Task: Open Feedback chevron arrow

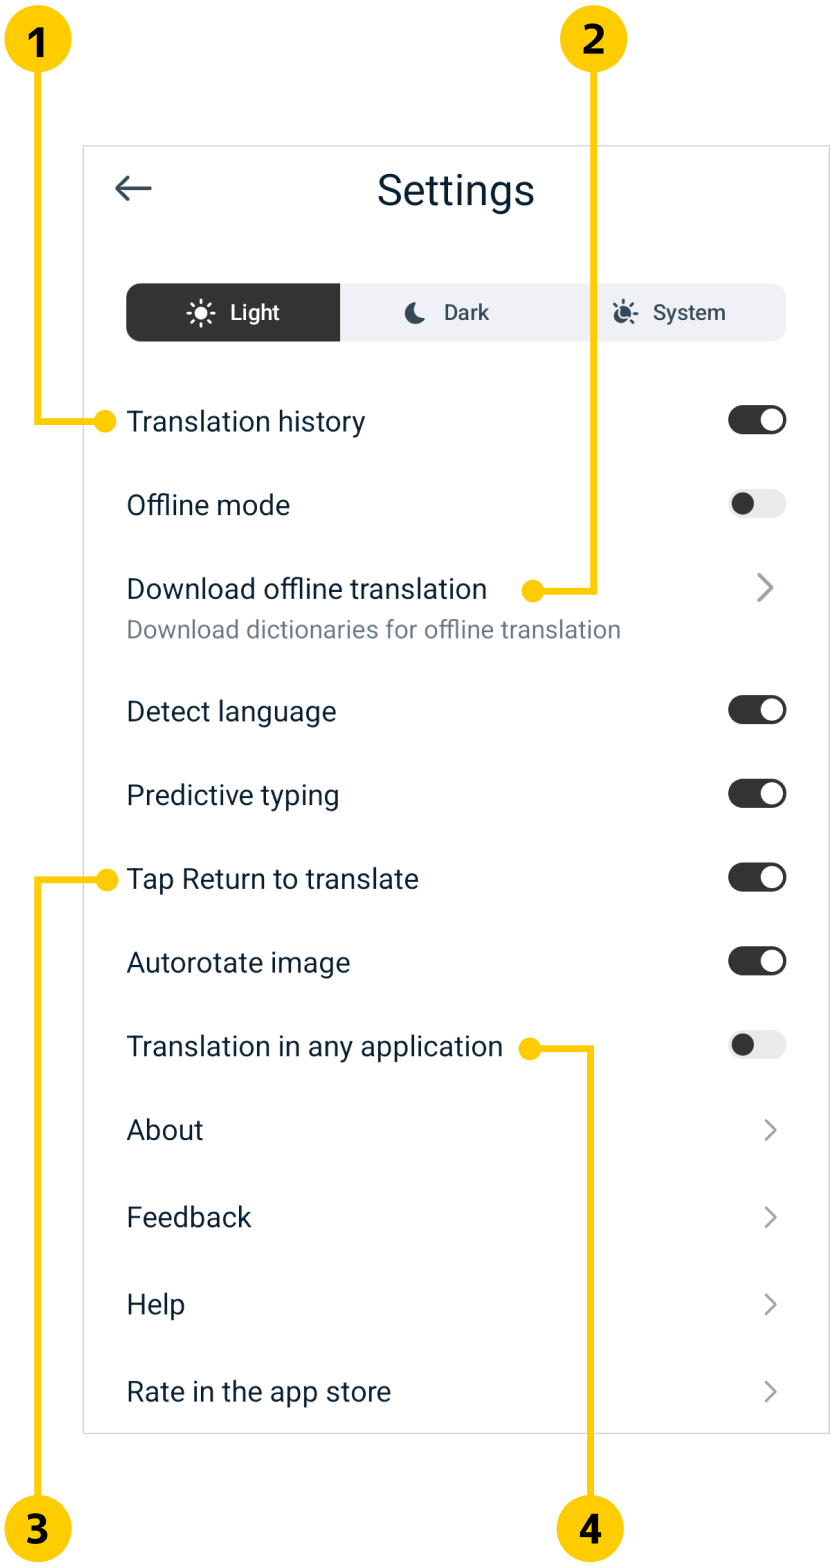Action: (x=770, y=1217)
